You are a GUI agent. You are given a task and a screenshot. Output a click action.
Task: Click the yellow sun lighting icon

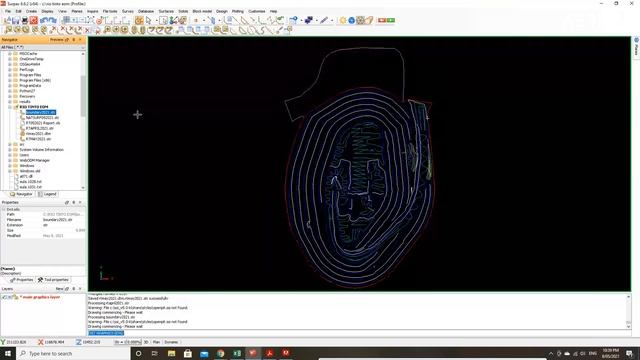(343, 20)
